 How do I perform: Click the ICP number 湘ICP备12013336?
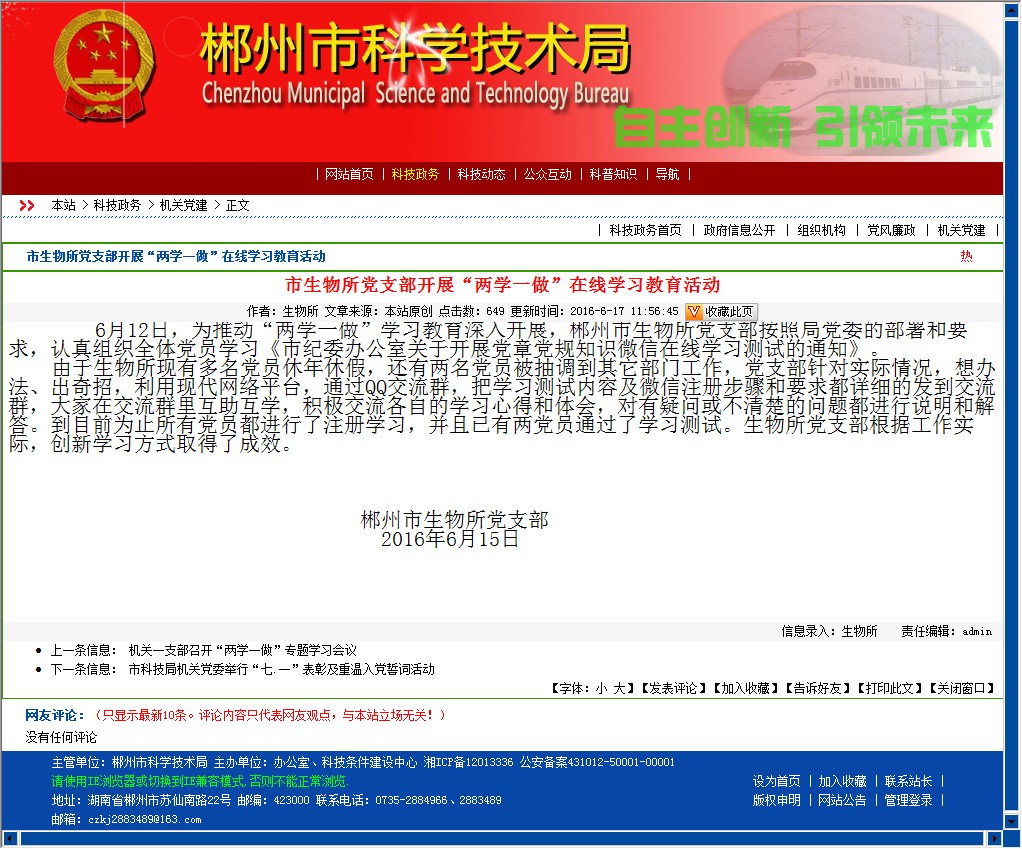[x=468, y=762]
